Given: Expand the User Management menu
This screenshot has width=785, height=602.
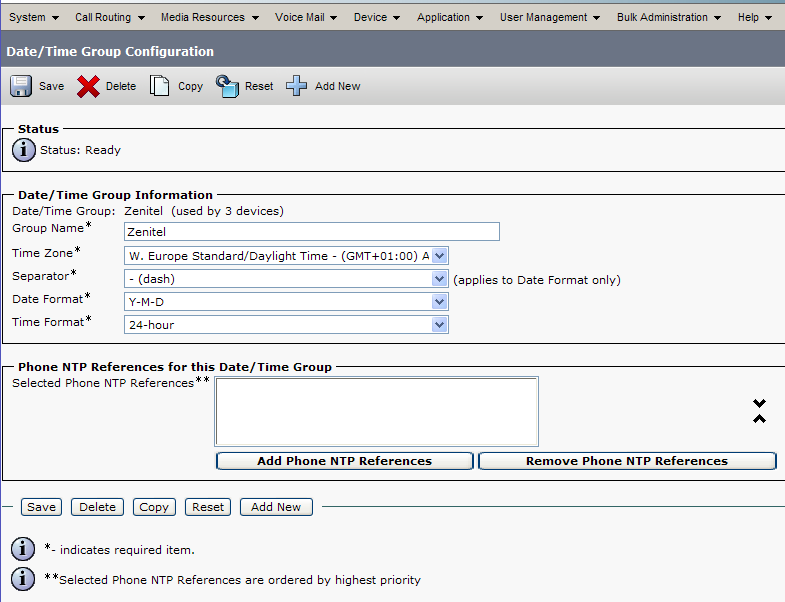Looking at the screenshot, I should [x=550, y=17].
